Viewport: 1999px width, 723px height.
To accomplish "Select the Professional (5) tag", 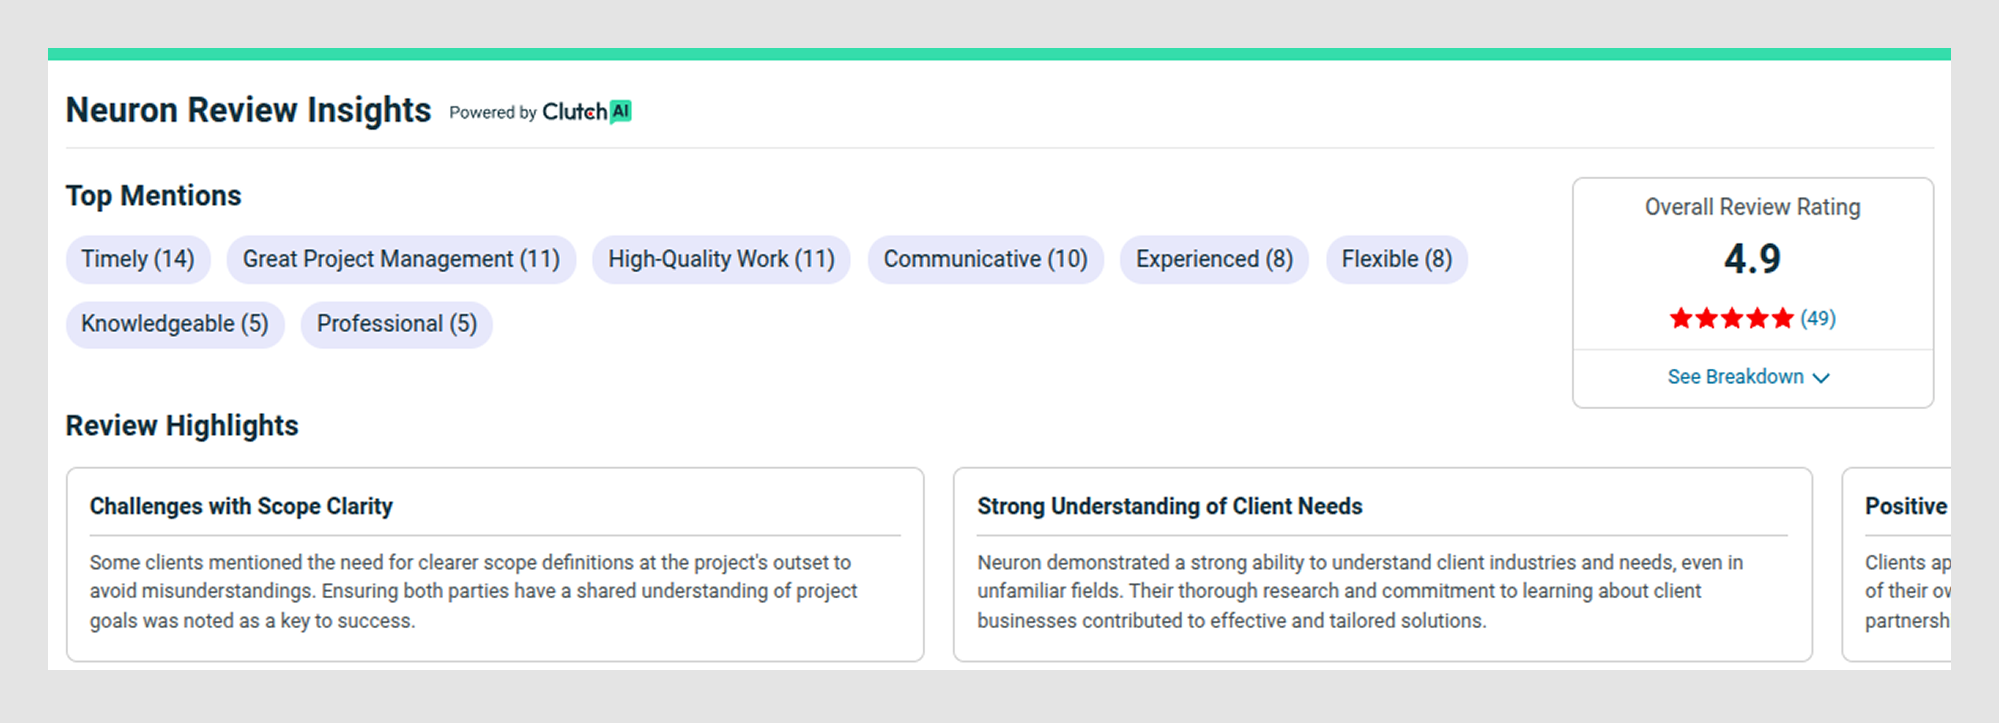I will point(397,325).
